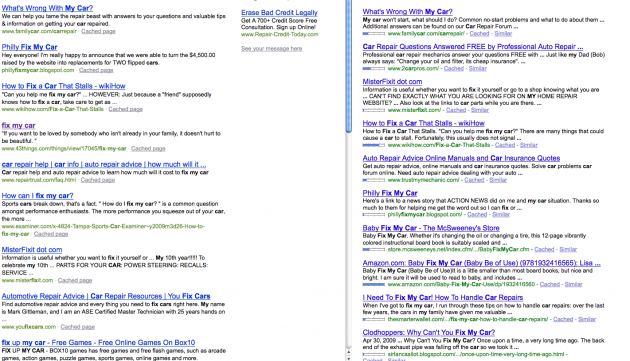Click 'See your message here' link
The height and width of the screenshot is (361, 630).
[x=271, y=49]
